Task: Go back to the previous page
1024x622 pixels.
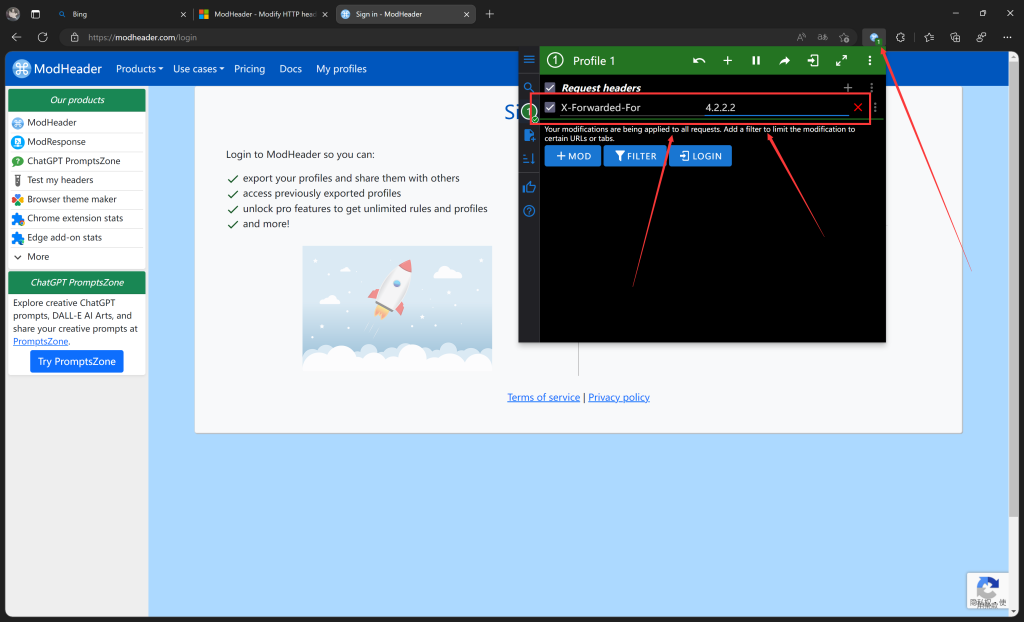Action: 16,37
